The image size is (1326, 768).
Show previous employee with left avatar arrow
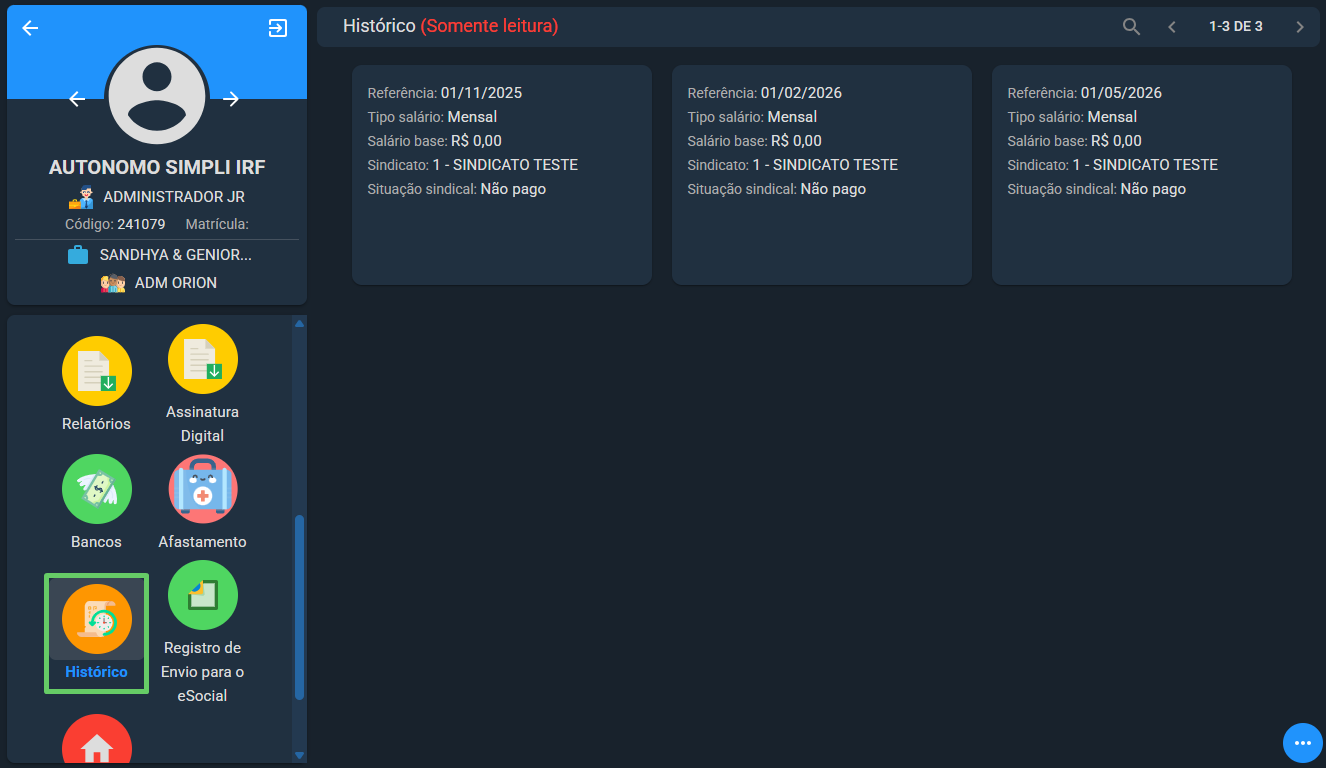pyautogui.click(x=77, y=98)
